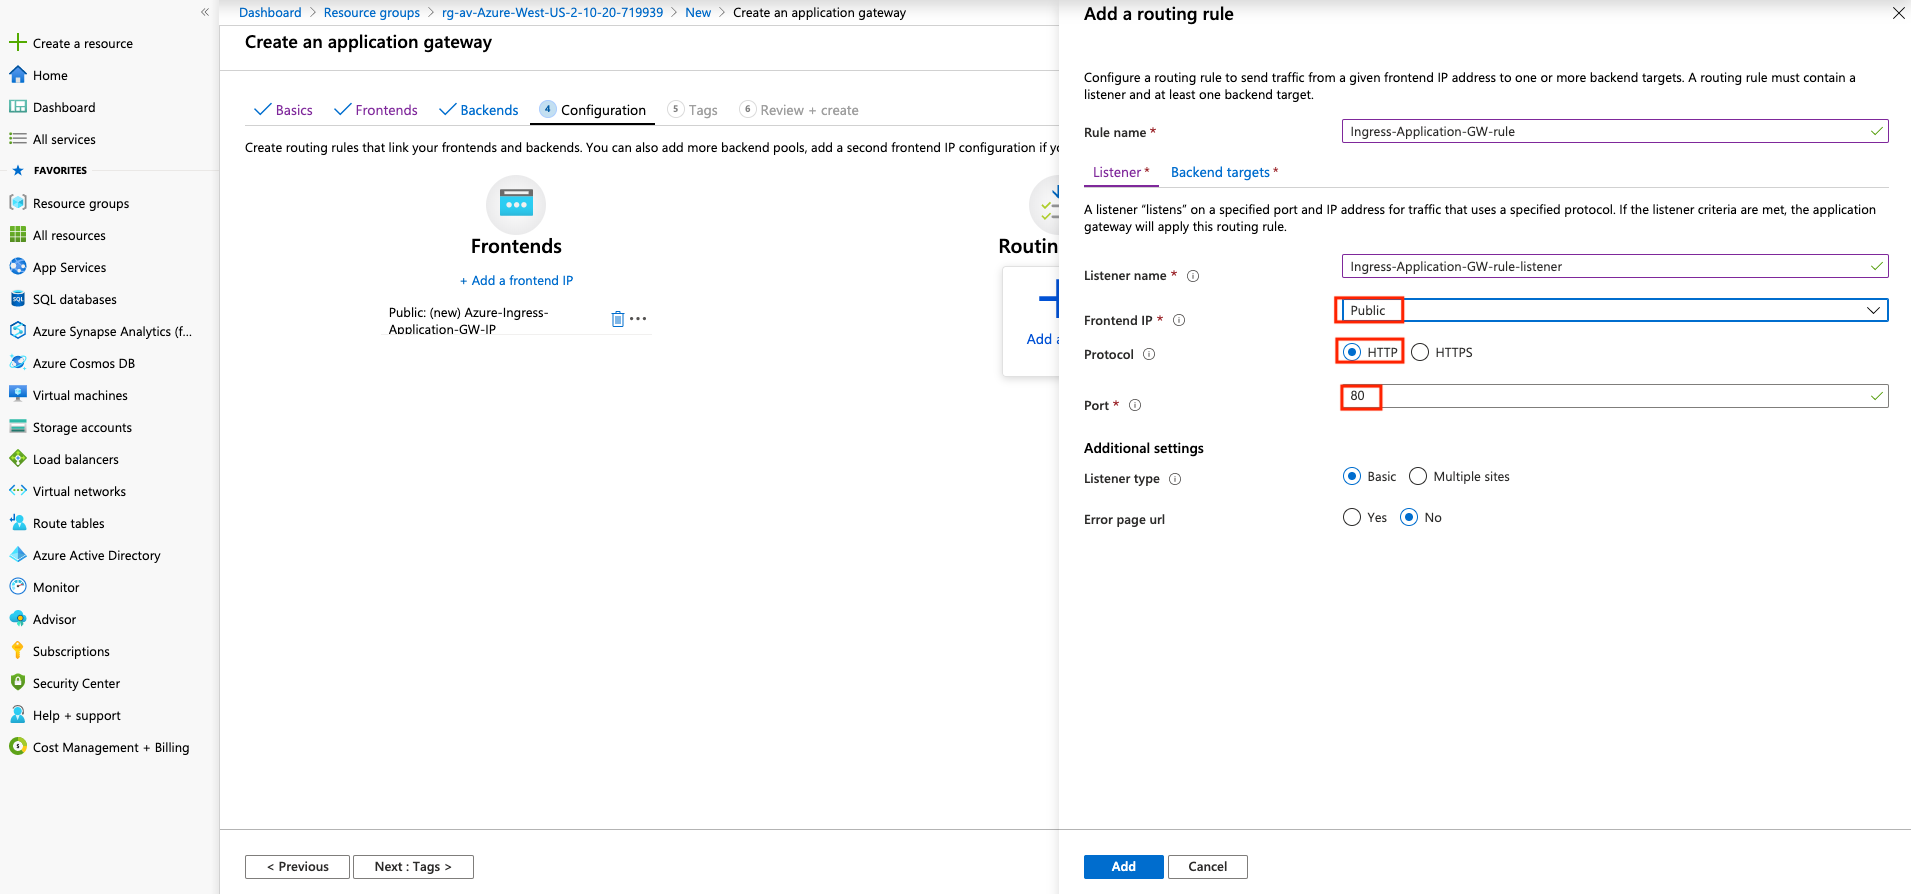Switch to the Listener tab
Screen dimensions: 1911x894
1120,172
